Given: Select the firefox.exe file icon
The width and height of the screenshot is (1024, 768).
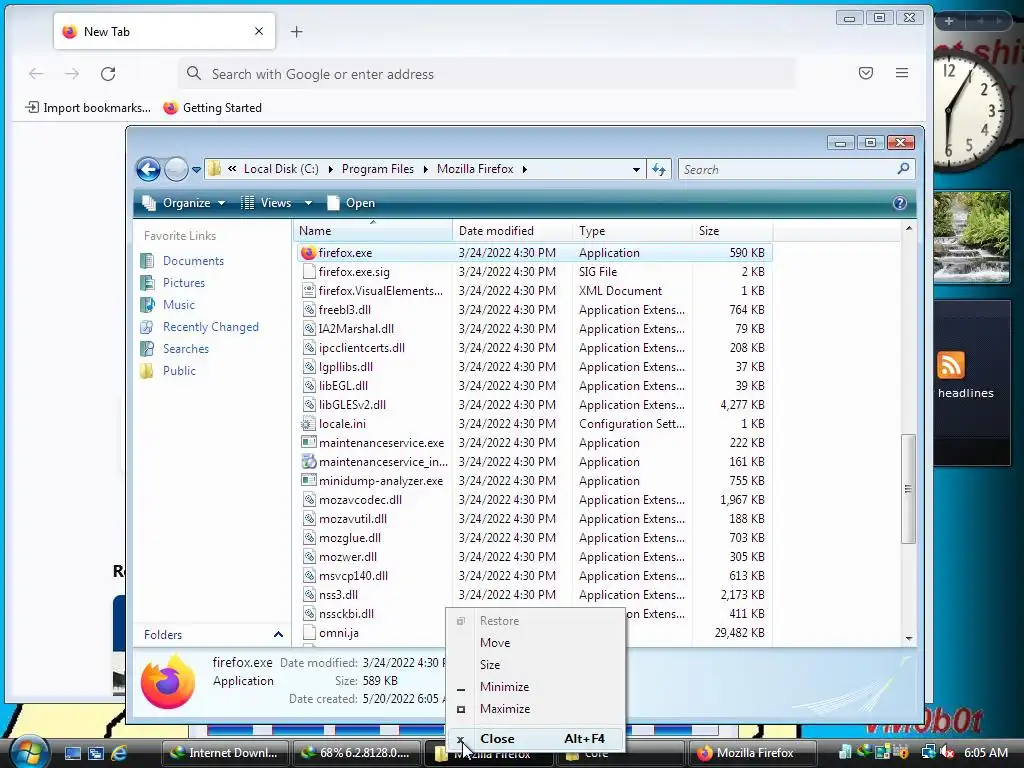Looking at the screenshot, I should 308,253.
